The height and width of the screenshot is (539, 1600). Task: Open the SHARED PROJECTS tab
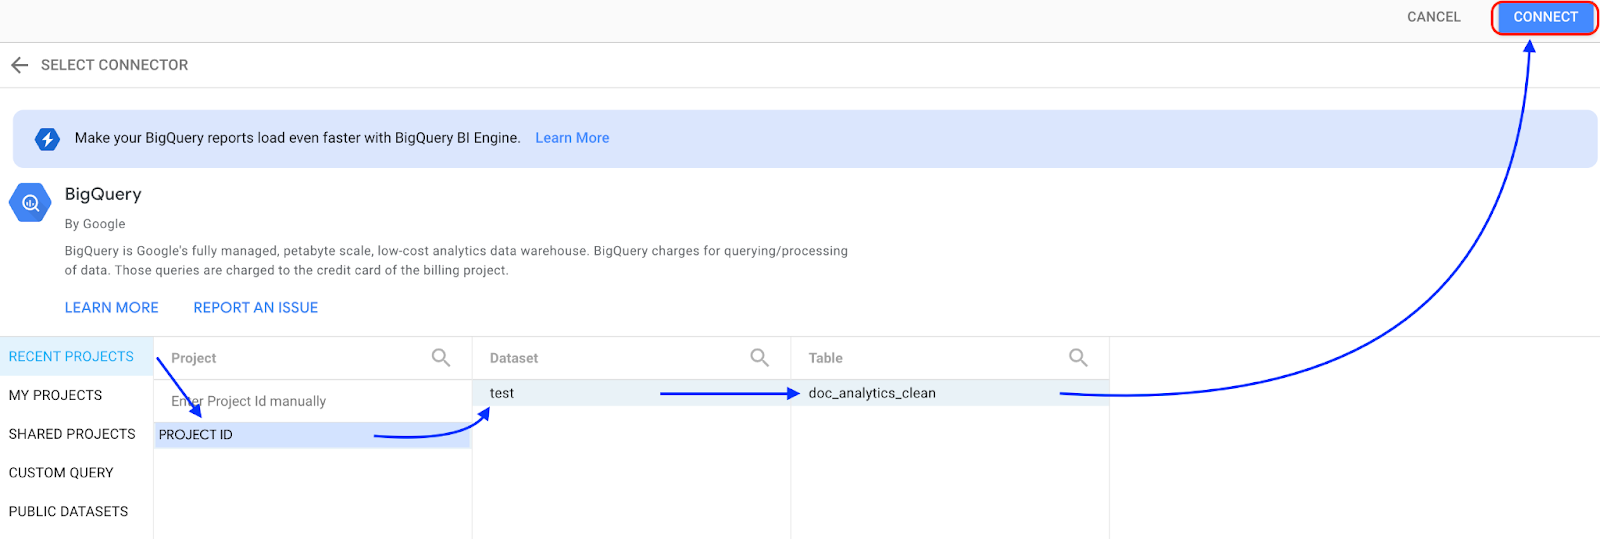tap(72, 434)
